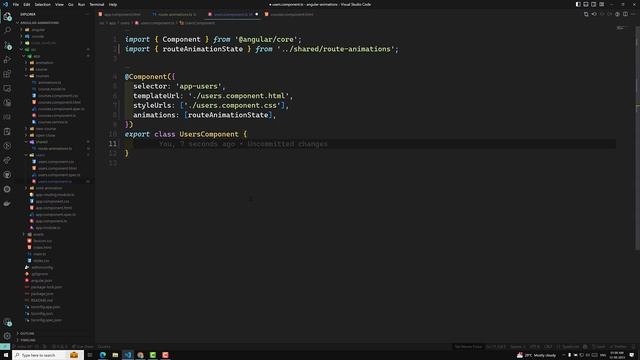This screenshot has width=640, height=360.
Task: Click the taskbar search box
Action: click(x=48, y=355)
